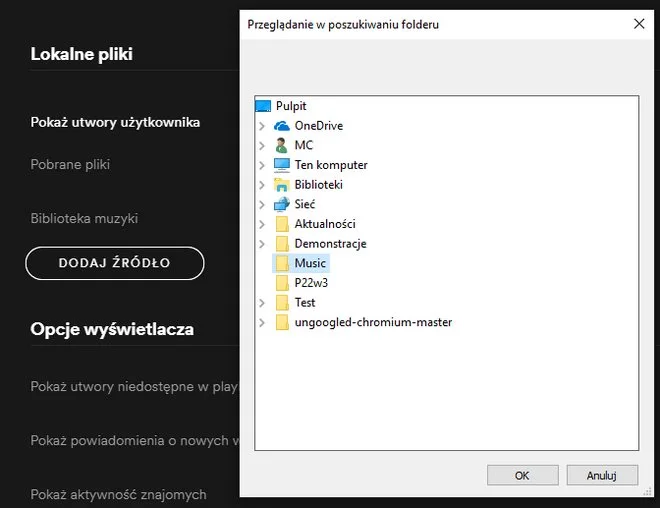Image resolution: width=660 pixels, height=508 pixels.
Task: Click the Pobrane pliki setting text
Action: click(70, 164)
